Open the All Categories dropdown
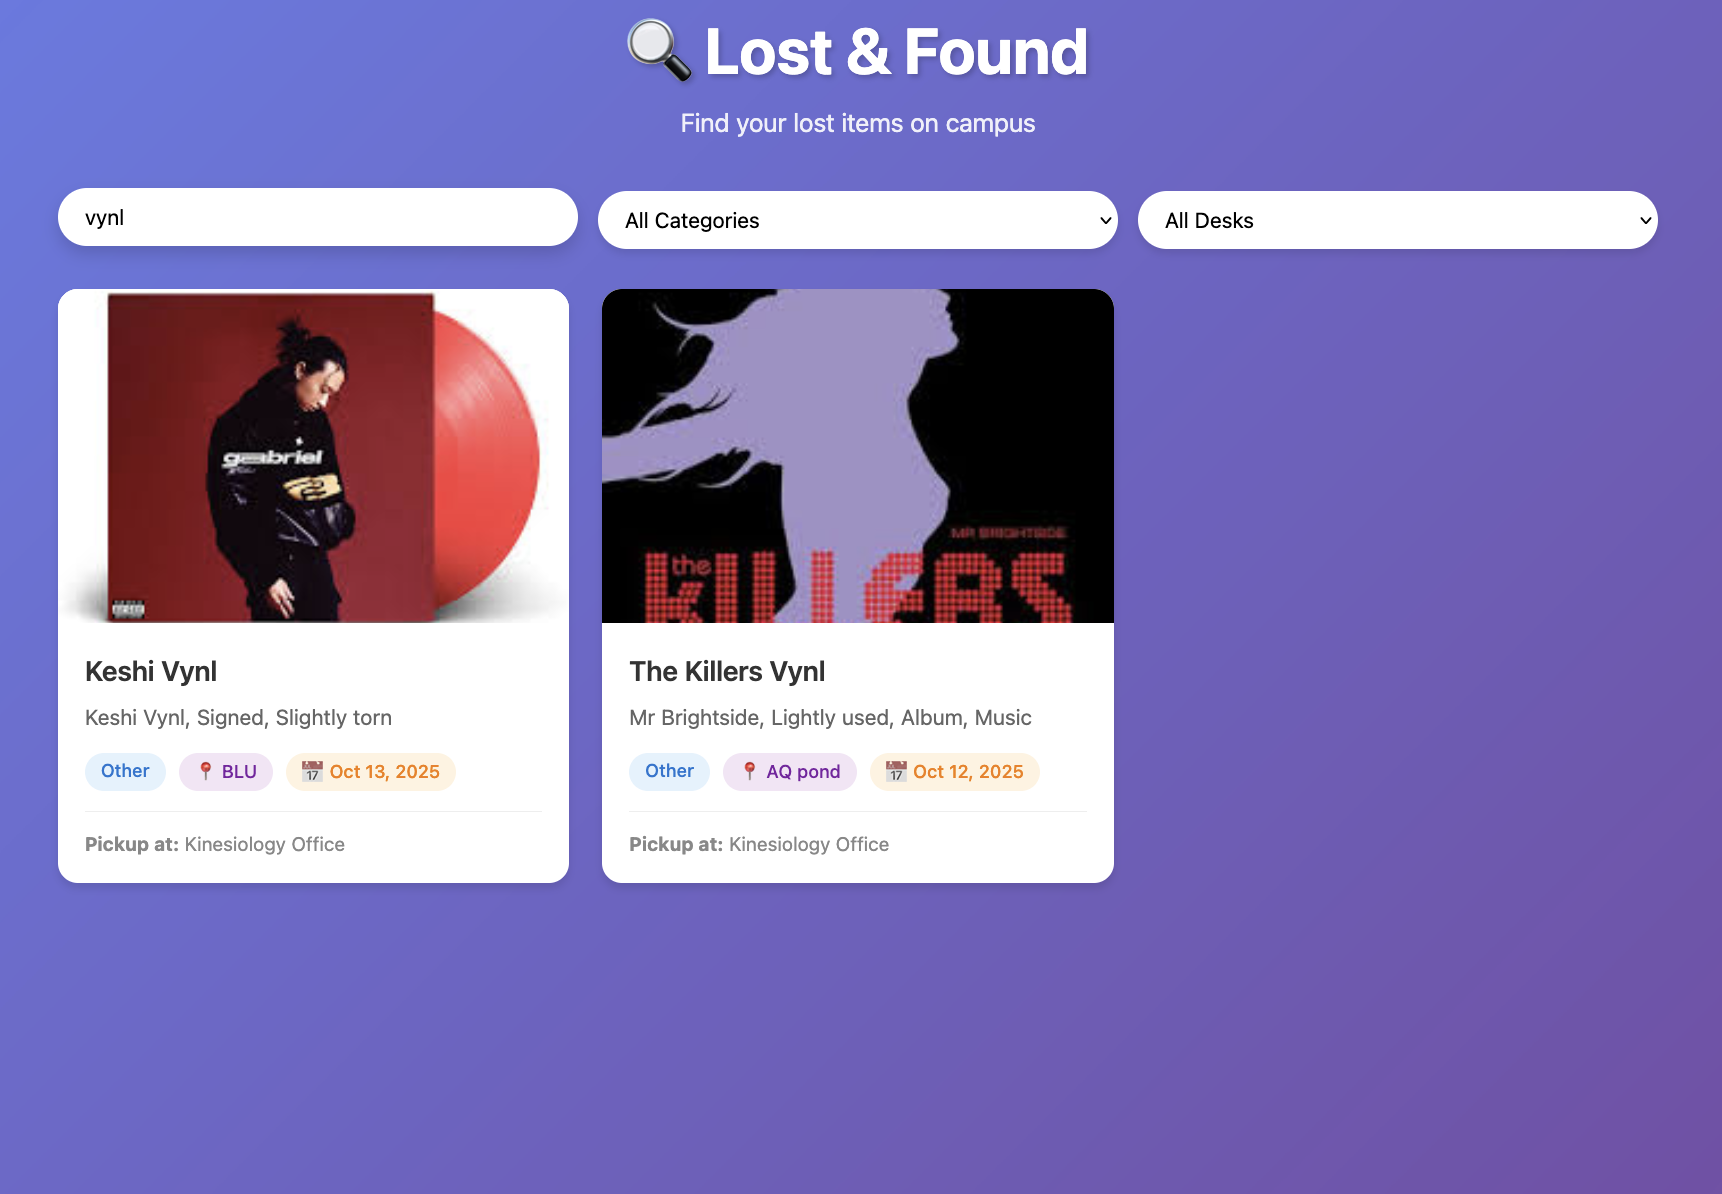Screen dimensions: 1722x1194 point(858,220)
